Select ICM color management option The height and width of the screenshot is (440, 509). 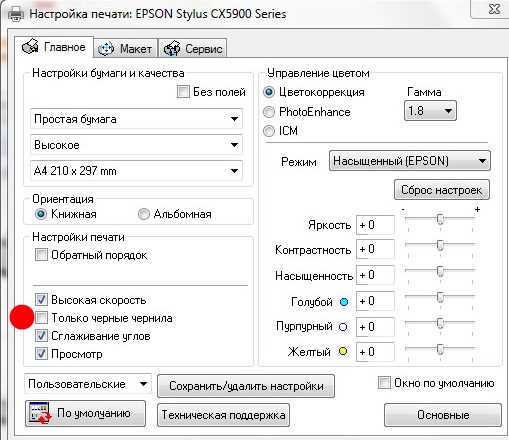click(x=269, y=131)
